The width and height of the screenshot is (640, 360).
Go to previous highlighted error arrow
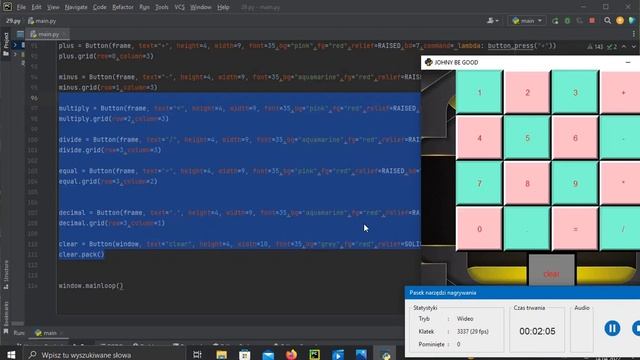click(x=624, y=47)
